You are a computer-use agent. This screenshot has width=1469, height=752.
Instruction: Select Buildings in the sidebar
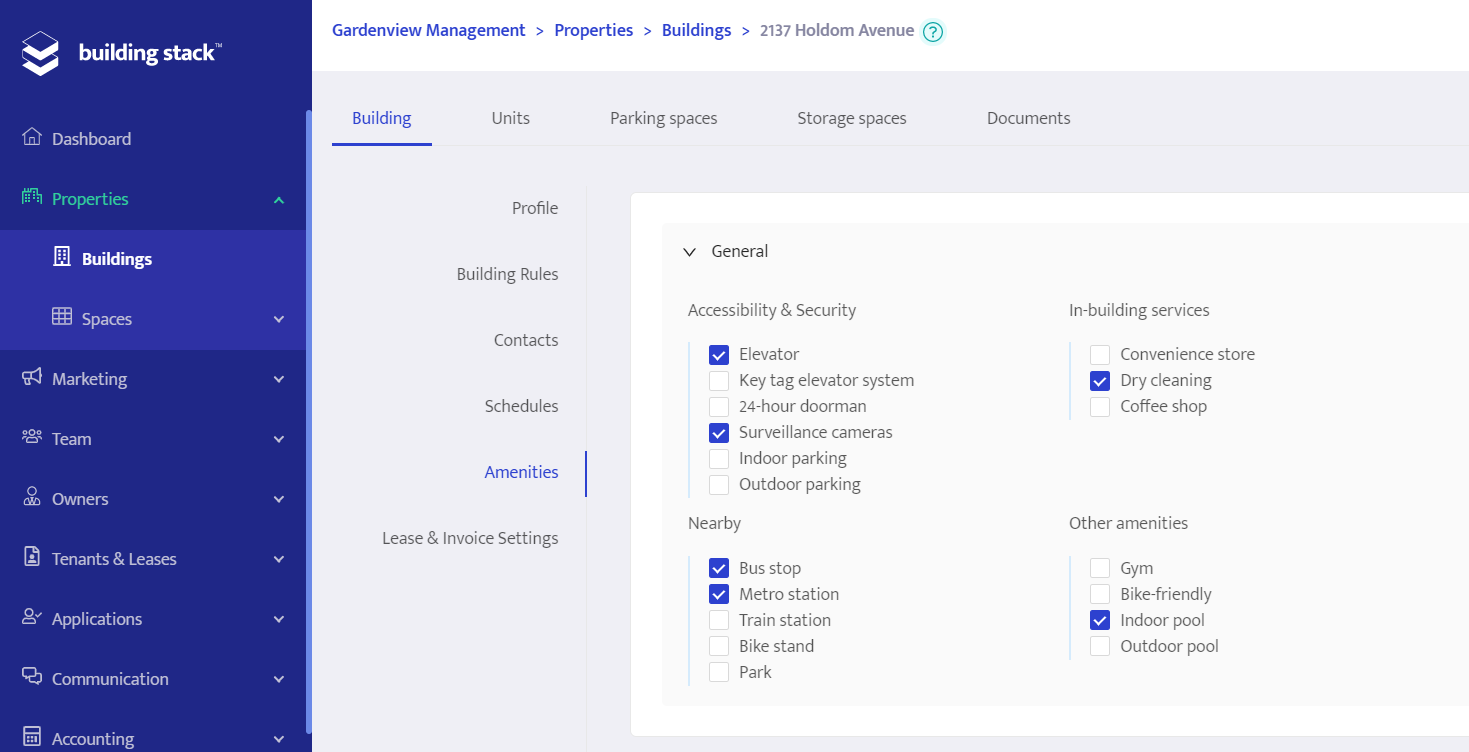coord(116,259)
